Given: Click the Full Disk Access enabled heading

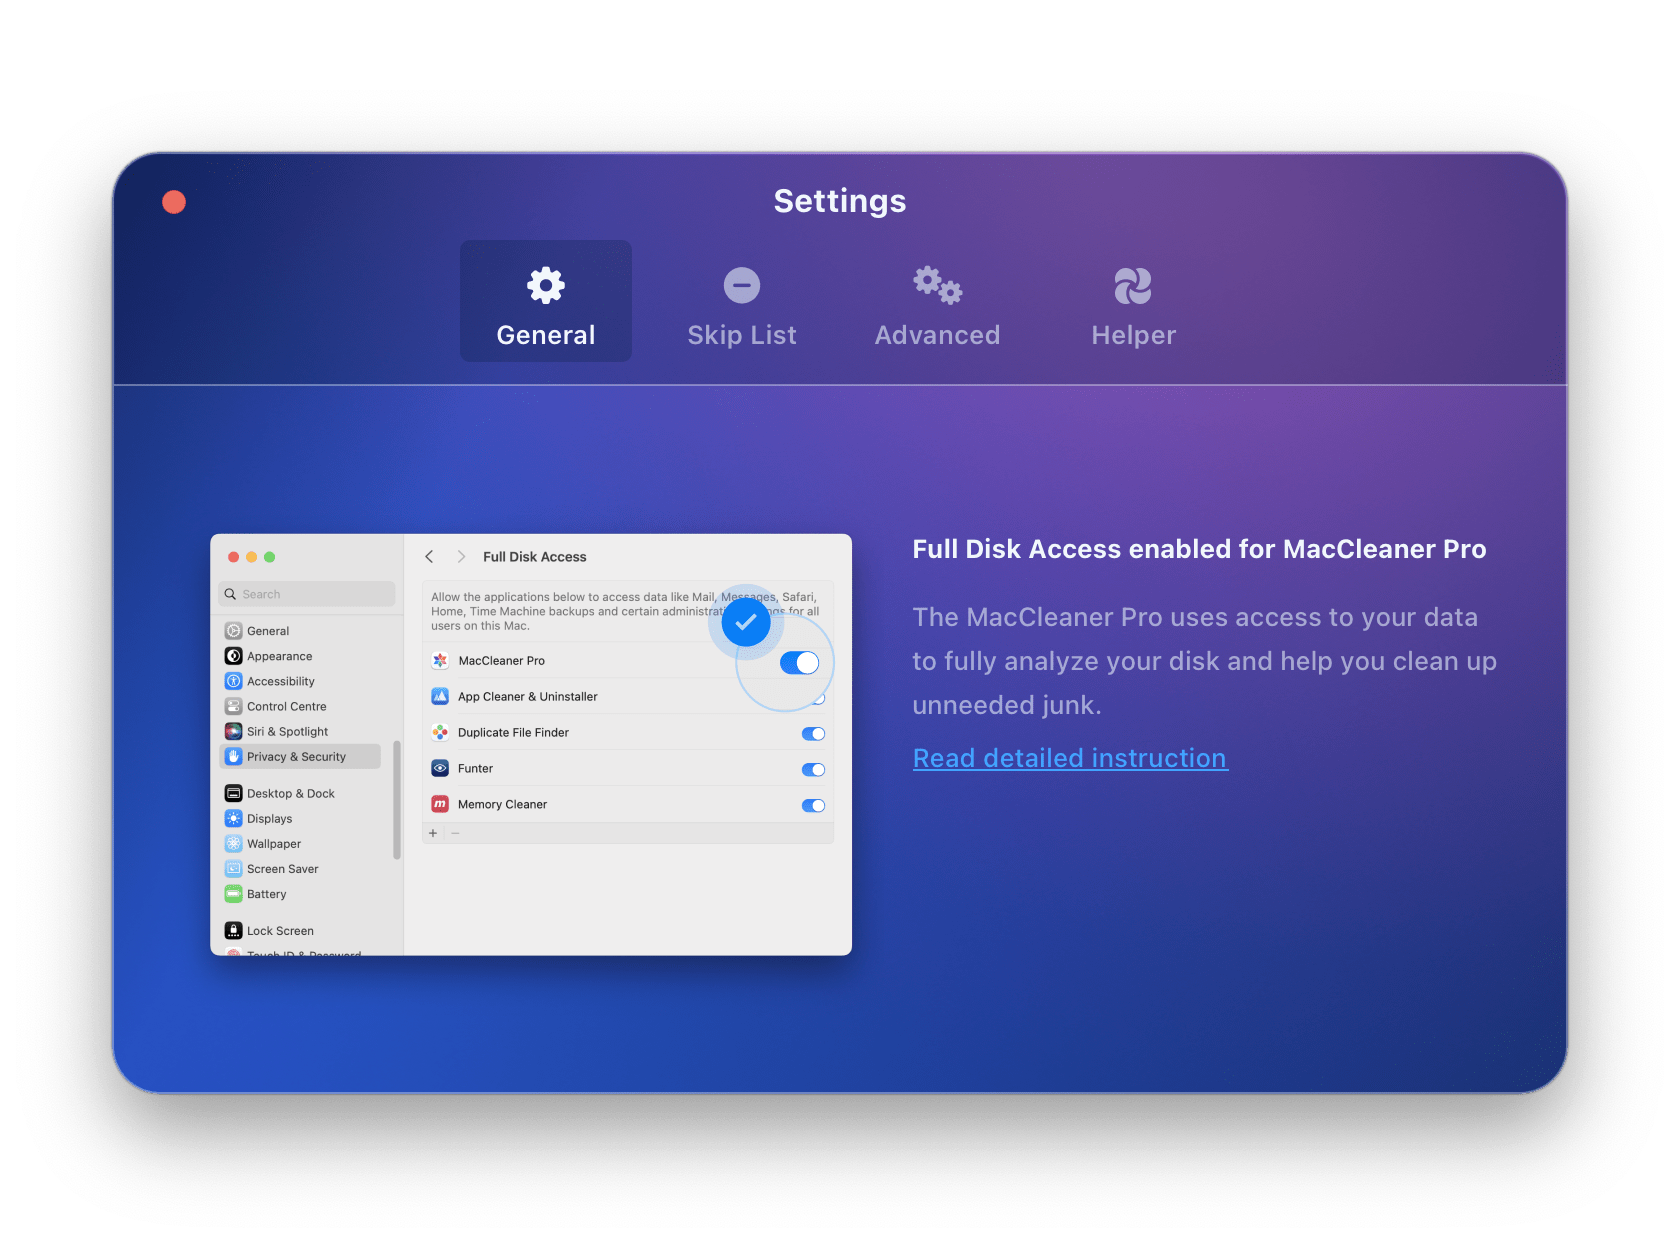Looking at the screenshot, I should click(x=1199, y=549).
